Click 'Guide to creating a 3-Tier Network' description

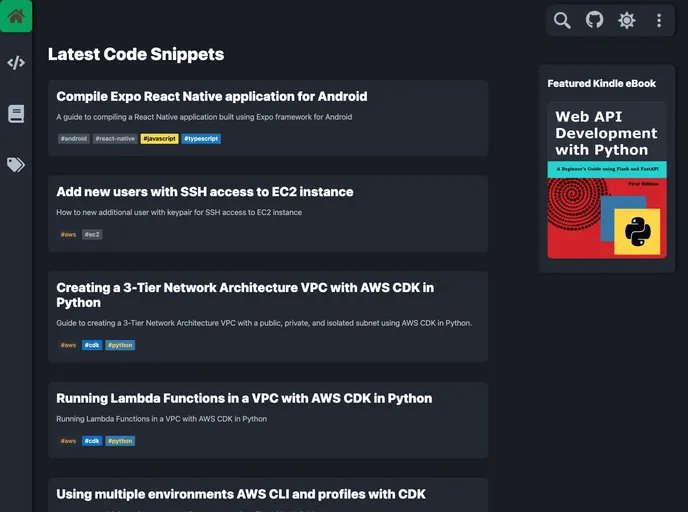pos(264,323)
